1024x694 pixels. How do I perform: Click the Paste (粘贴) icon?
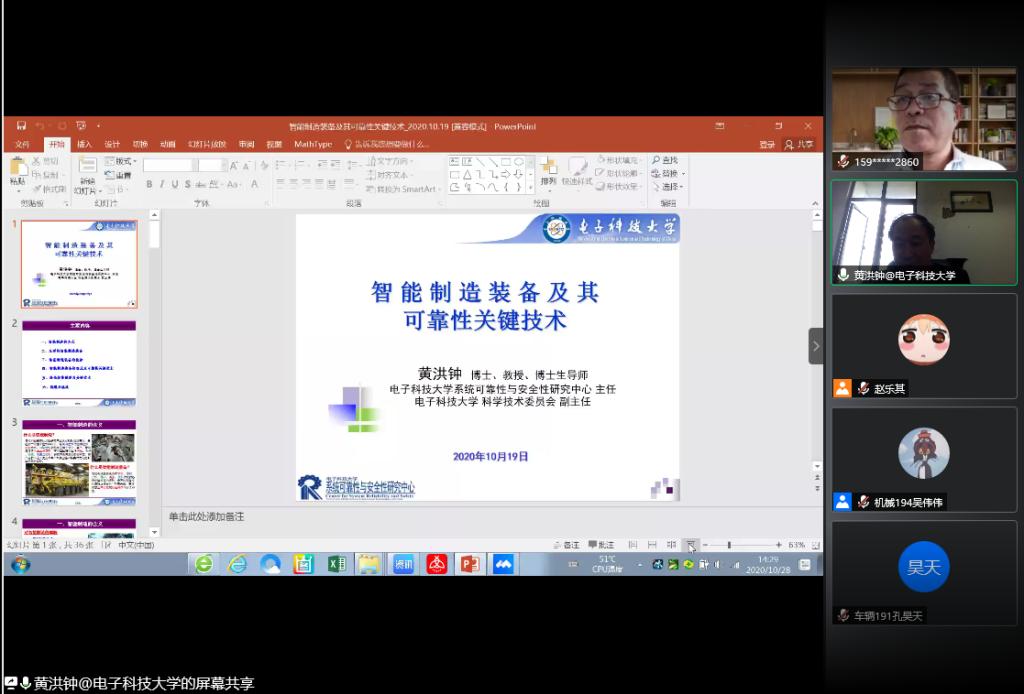pos(17,172)
